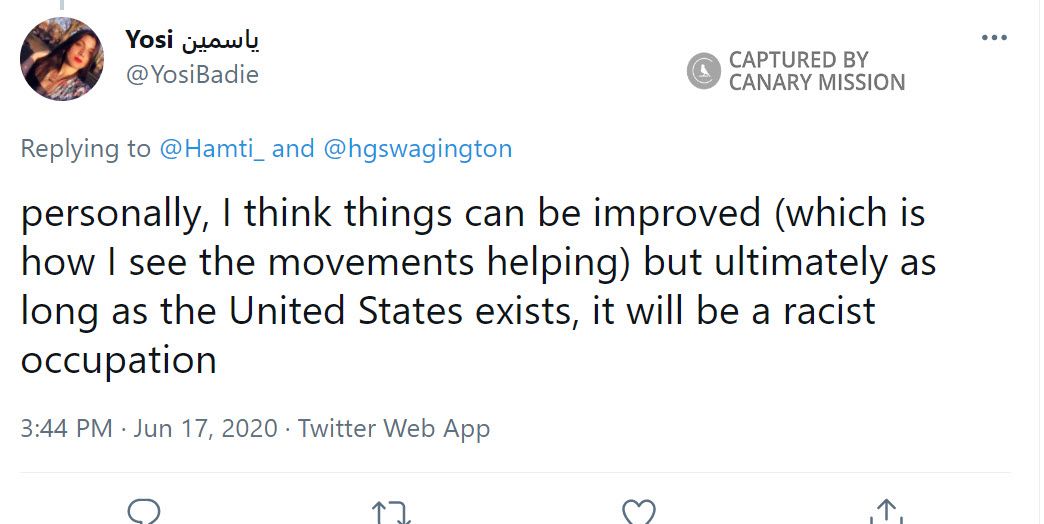Open the @hgswagington mention link
Screen dimensions: 1044x524
[x=417, y=149]
